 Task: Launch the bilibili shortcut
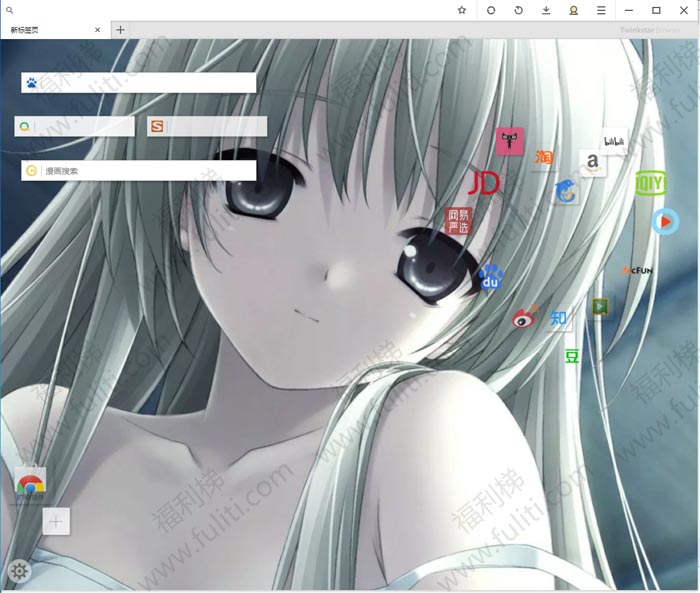tap(614, 141)
